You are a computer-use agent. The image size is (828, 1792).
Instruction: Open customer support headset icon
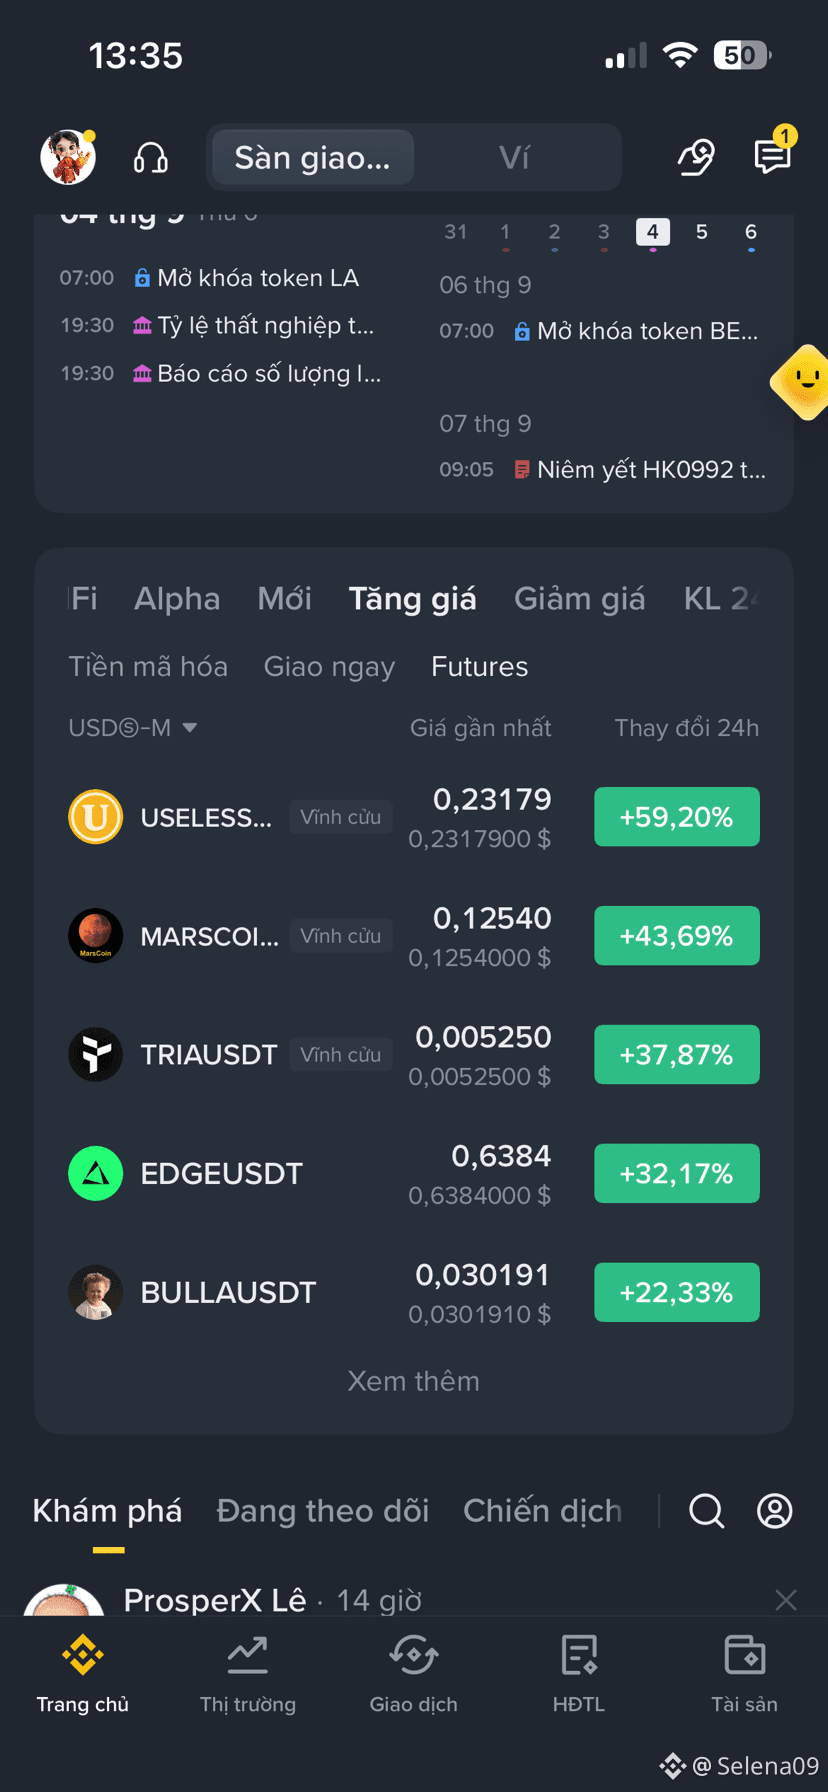click(x=151, y=158)
